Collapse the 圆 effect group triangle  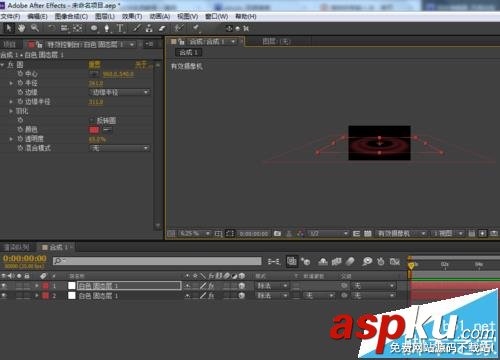coord(3,65)
